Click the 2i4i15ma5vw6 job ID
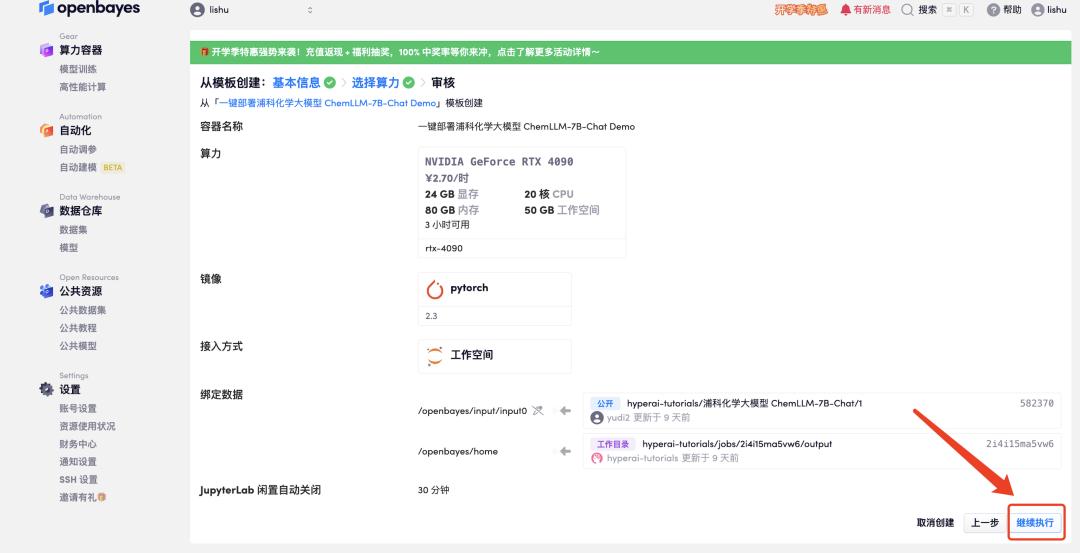 point(1019,444)
